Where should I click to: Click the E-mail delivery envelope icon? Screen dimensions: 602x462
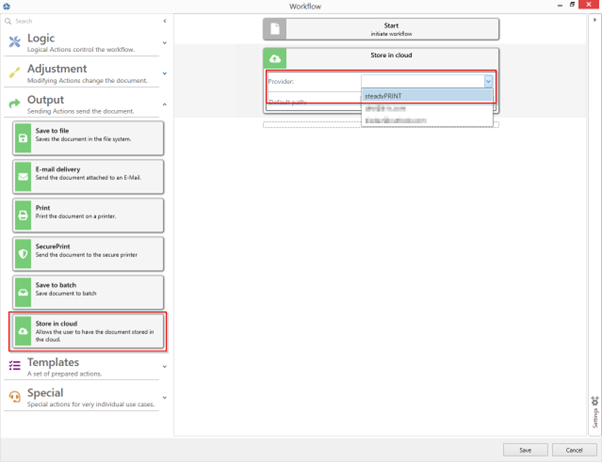(23, 177)
